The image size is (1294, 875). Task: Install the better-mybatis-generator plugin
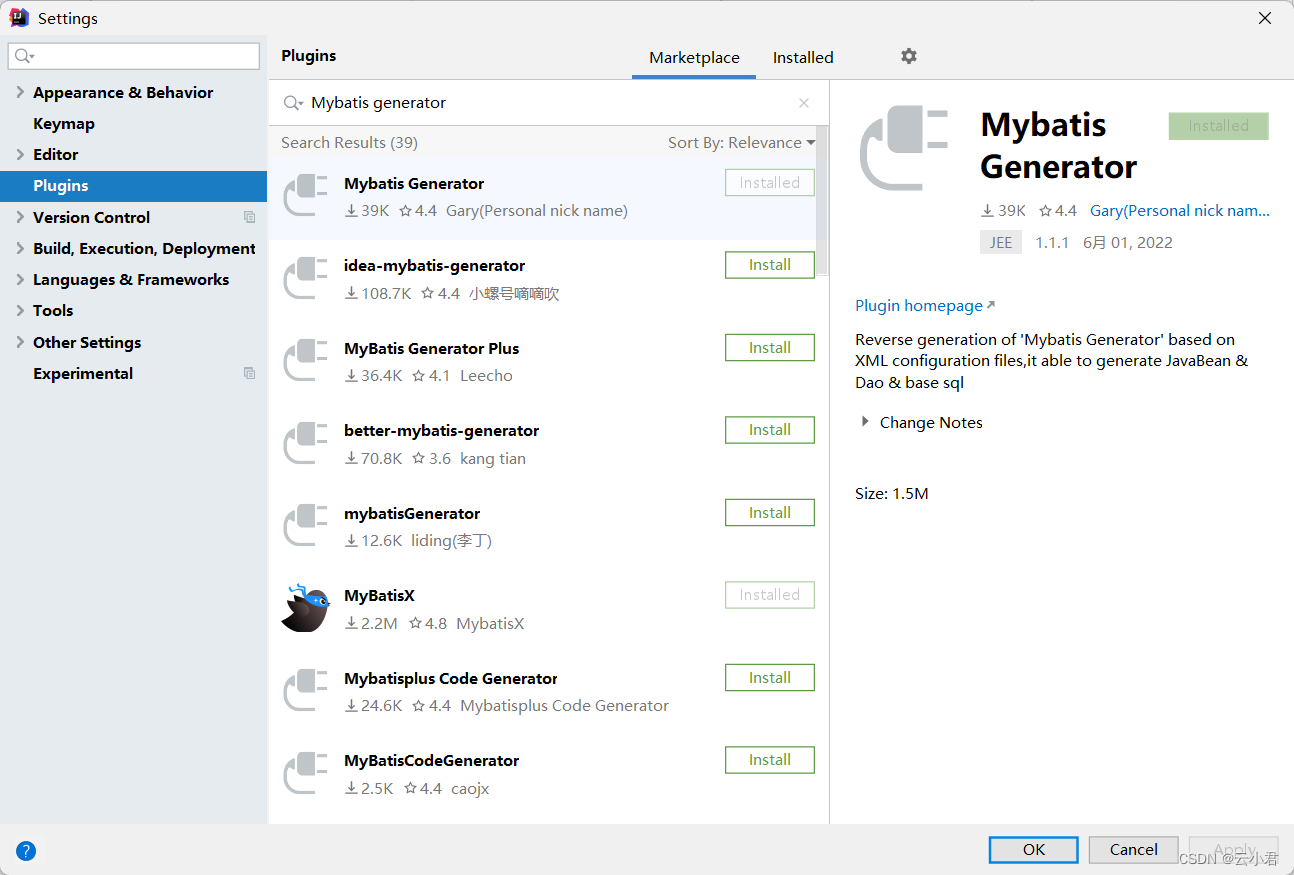point(770,430)
